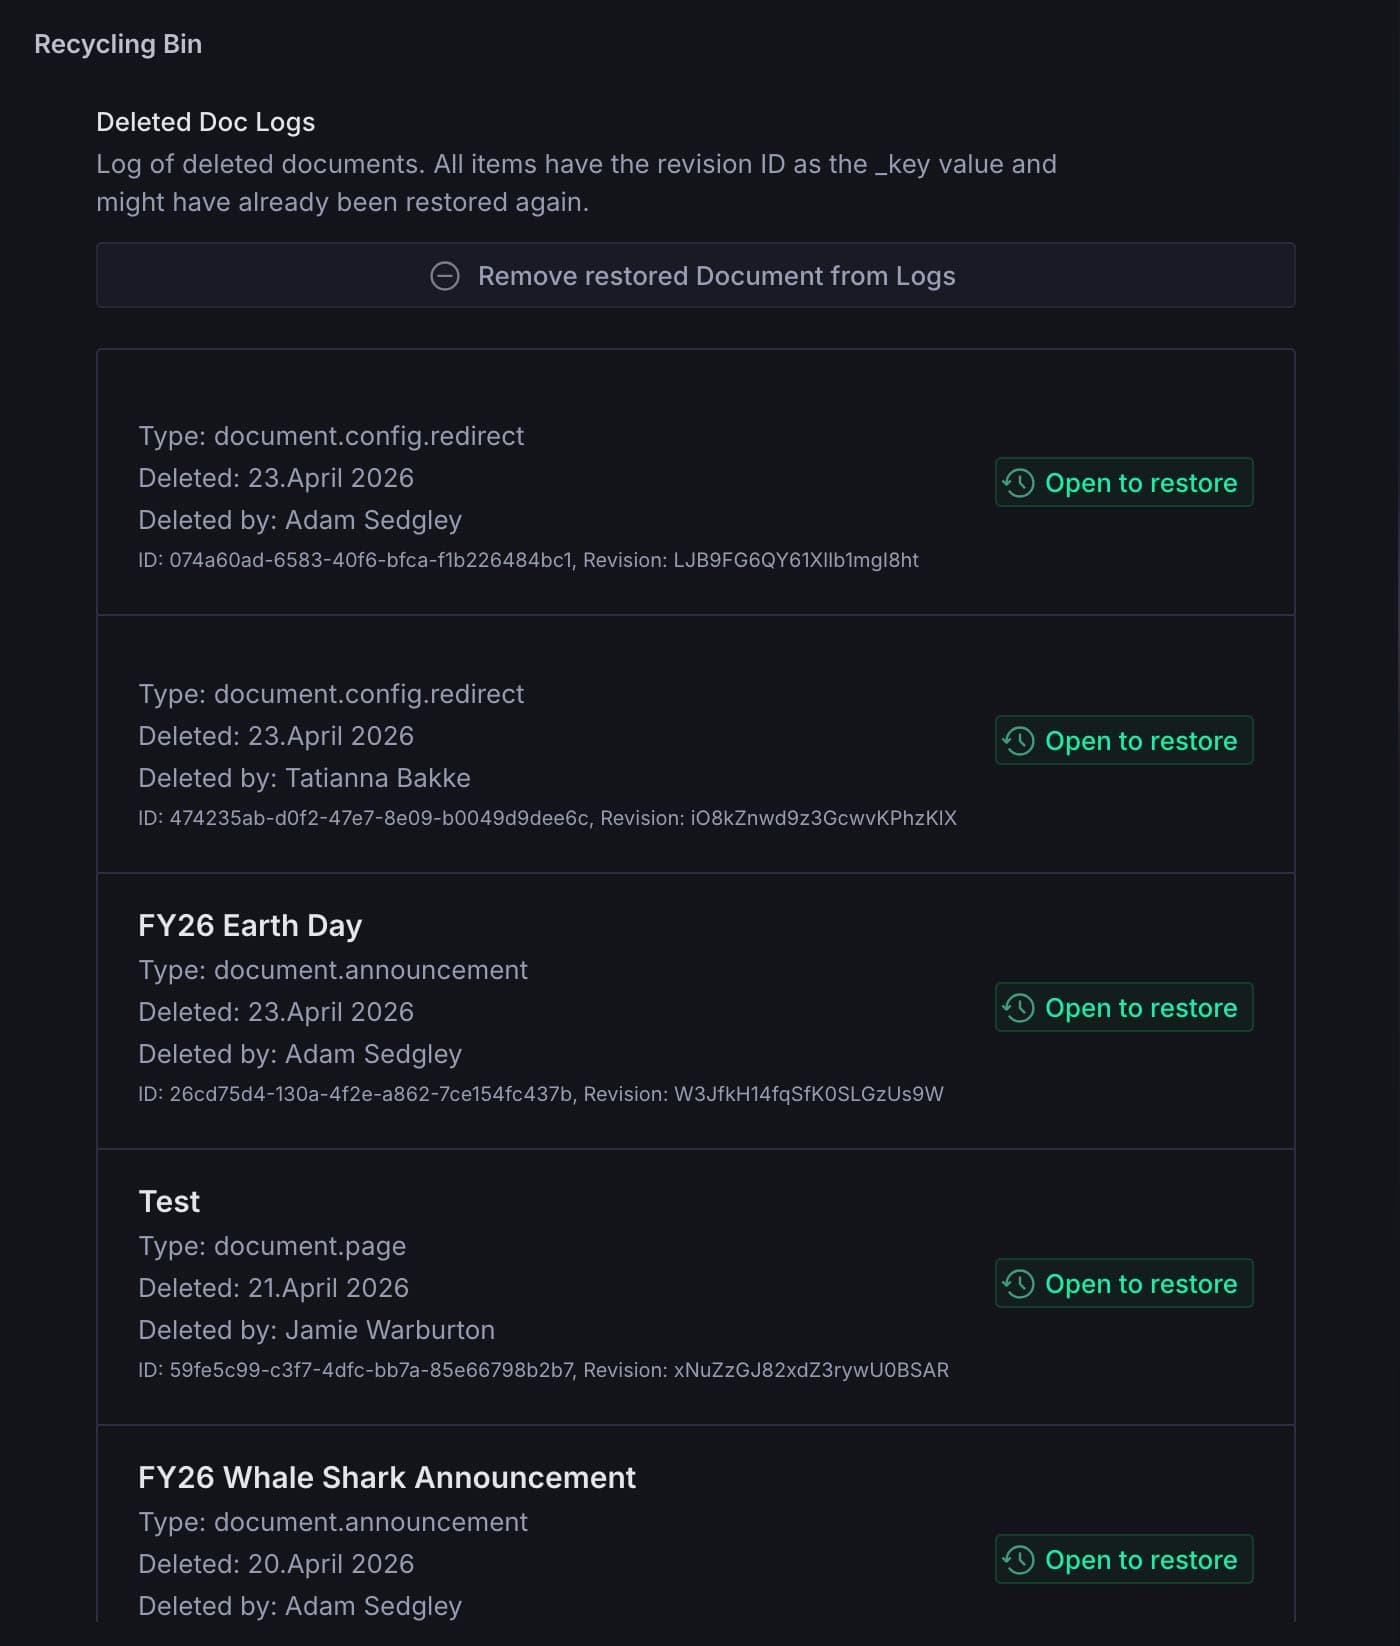The image size is (1400, 1646).
Task: Click the restore clock icon on the first redirect entry
Action: point(1017,482)
